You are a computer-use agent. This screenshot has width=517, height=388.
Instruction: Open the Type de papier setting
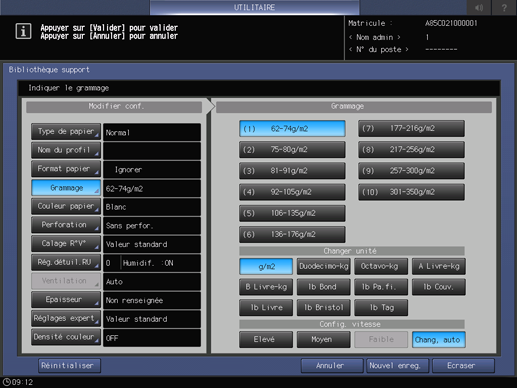66,132
